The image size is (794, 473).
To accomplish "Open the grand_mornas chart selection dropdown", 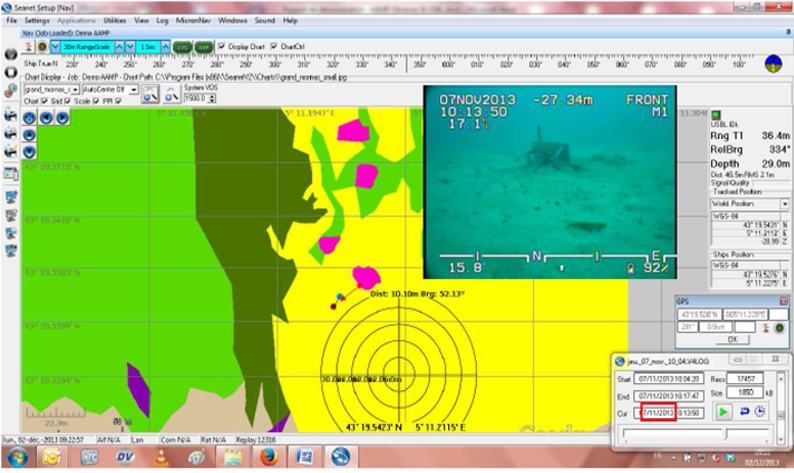I will coord(75,90).
